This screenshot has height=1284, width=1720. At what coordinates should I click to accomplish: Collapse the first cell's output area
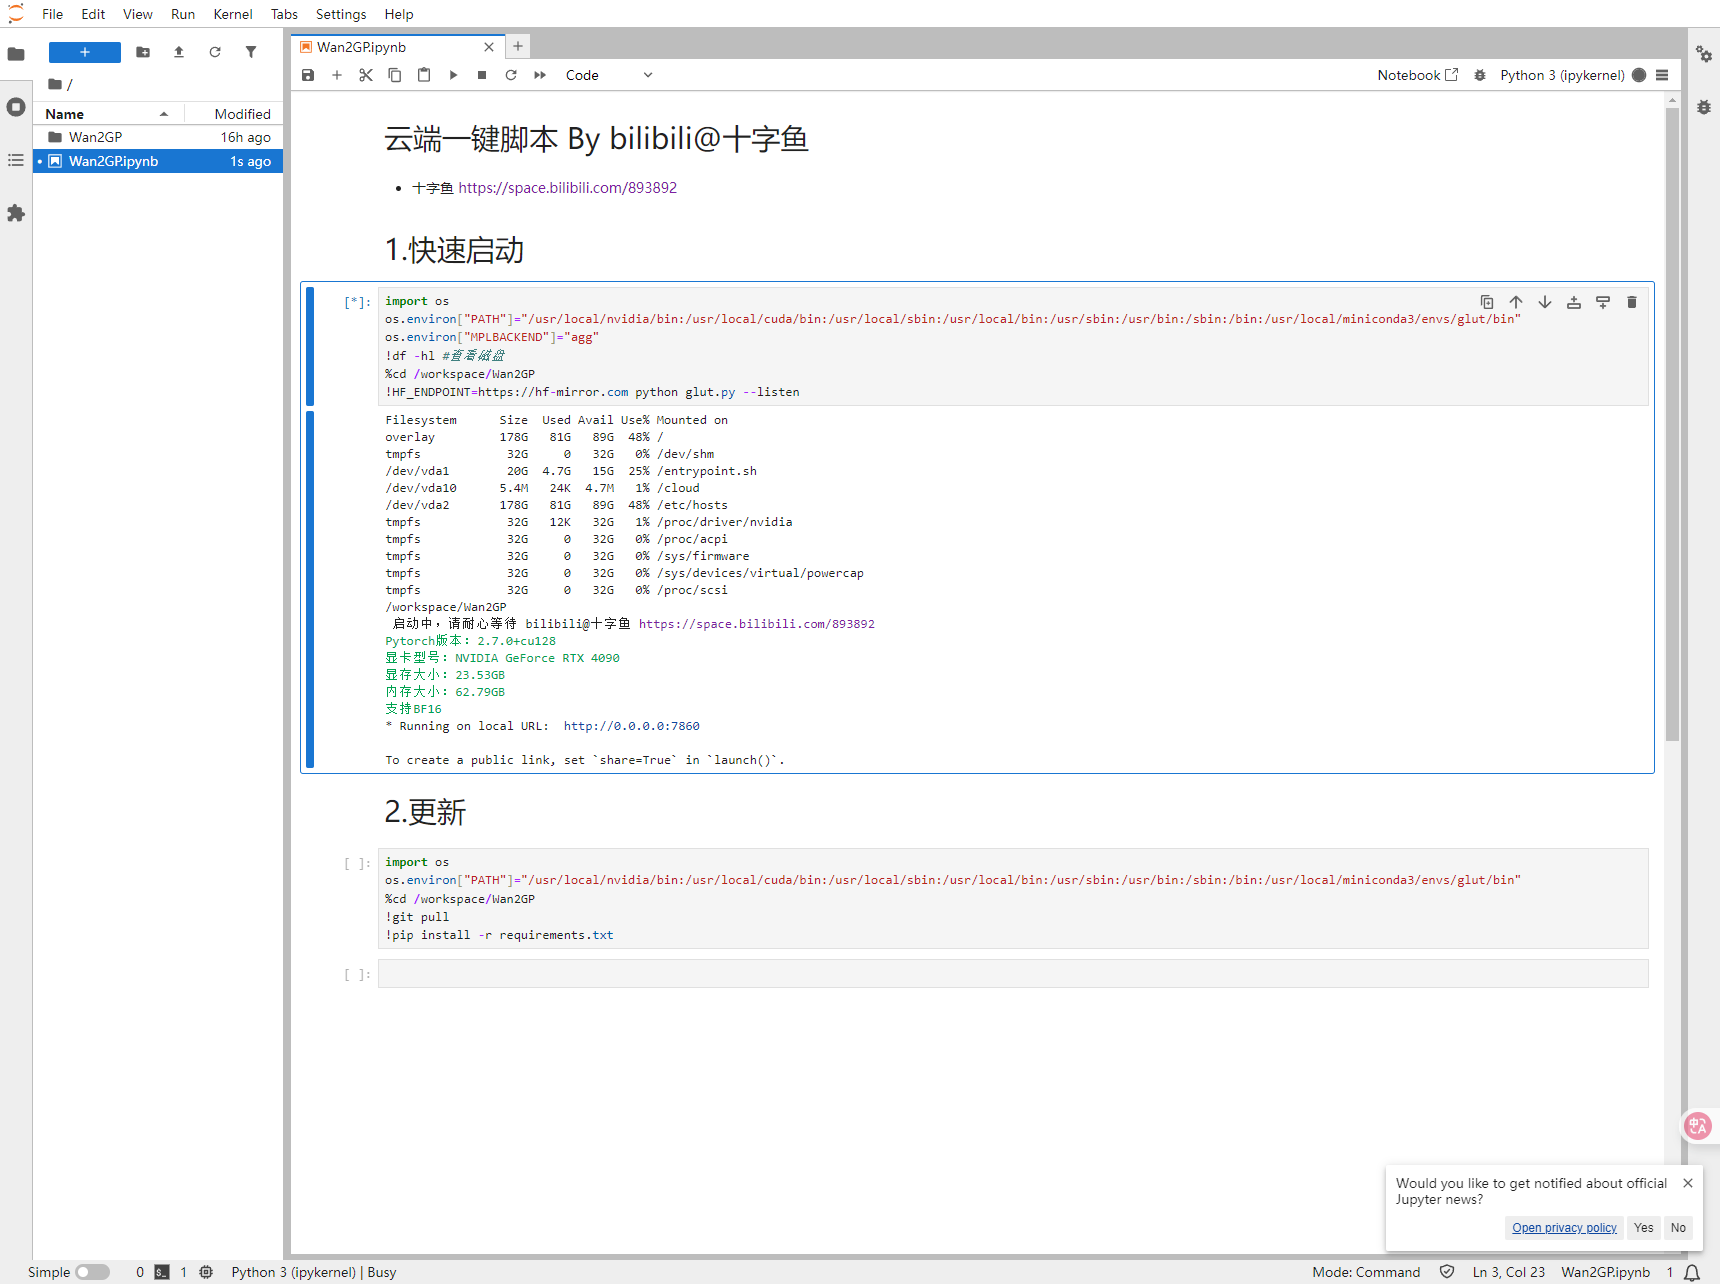[x=310, y=589]
